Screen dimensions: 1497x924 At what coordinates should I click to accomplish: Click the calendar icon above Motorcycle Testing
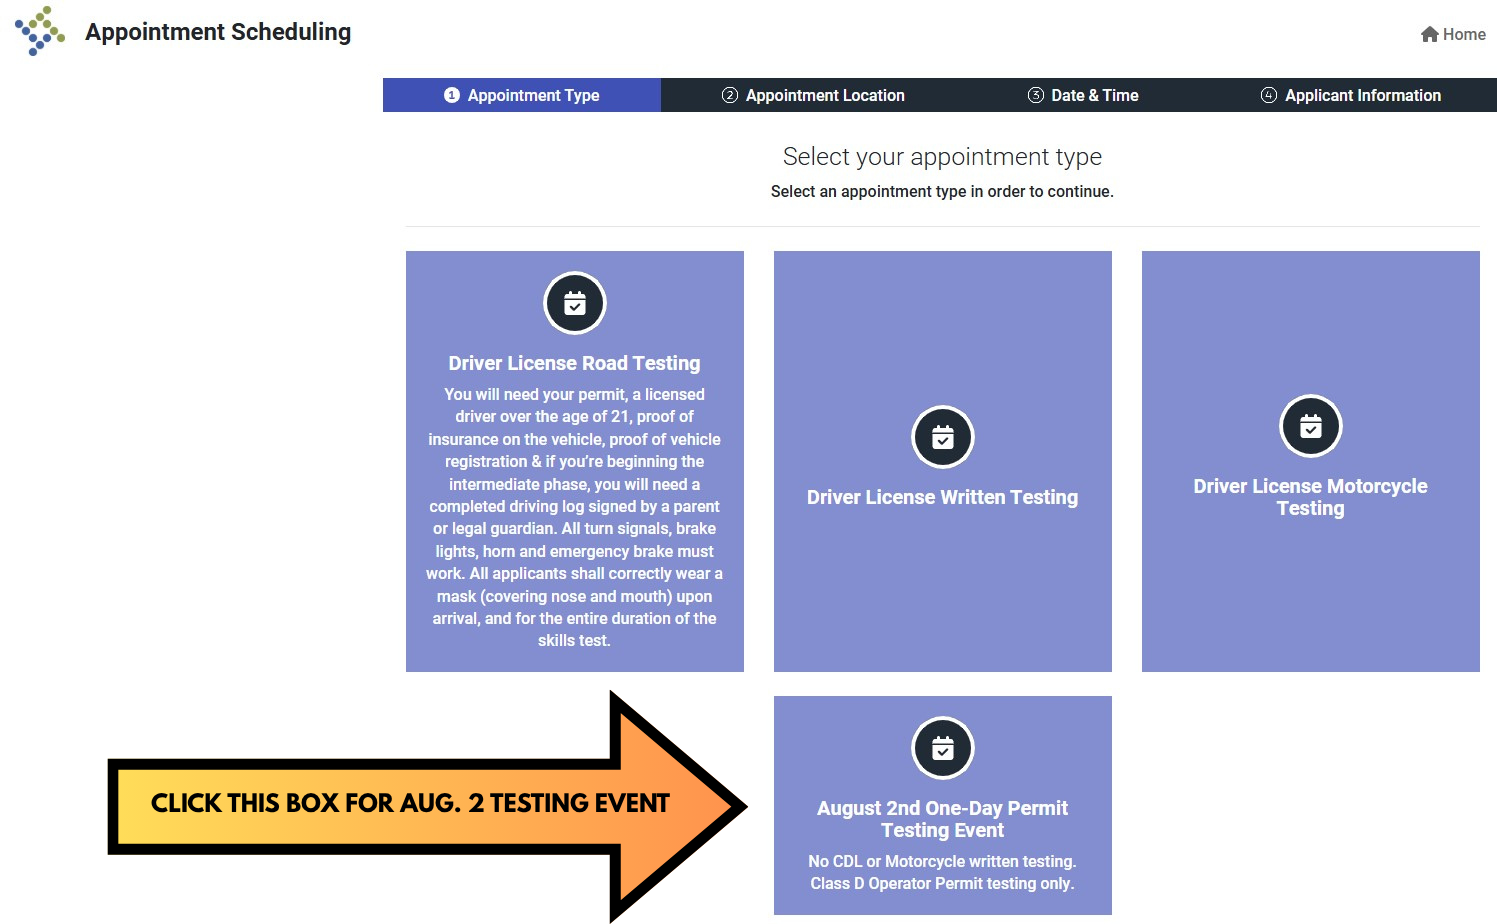click(x=1311, y=426)
